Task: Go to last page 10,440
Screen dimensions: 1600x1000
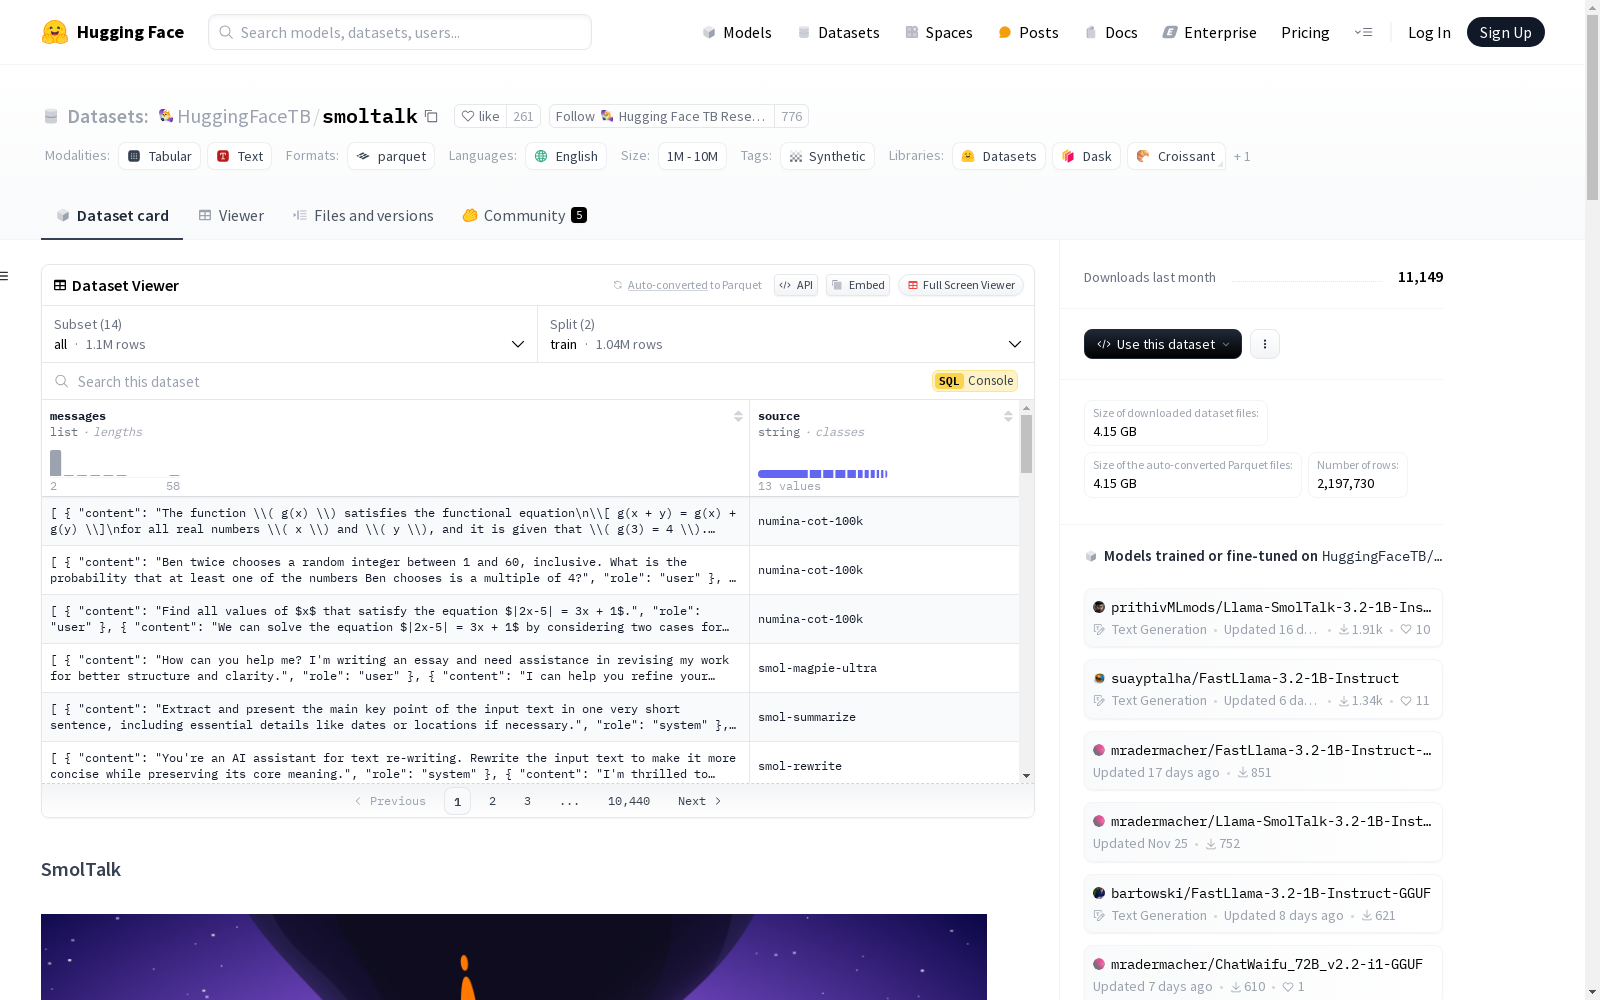Action: [x=629, y=801]
